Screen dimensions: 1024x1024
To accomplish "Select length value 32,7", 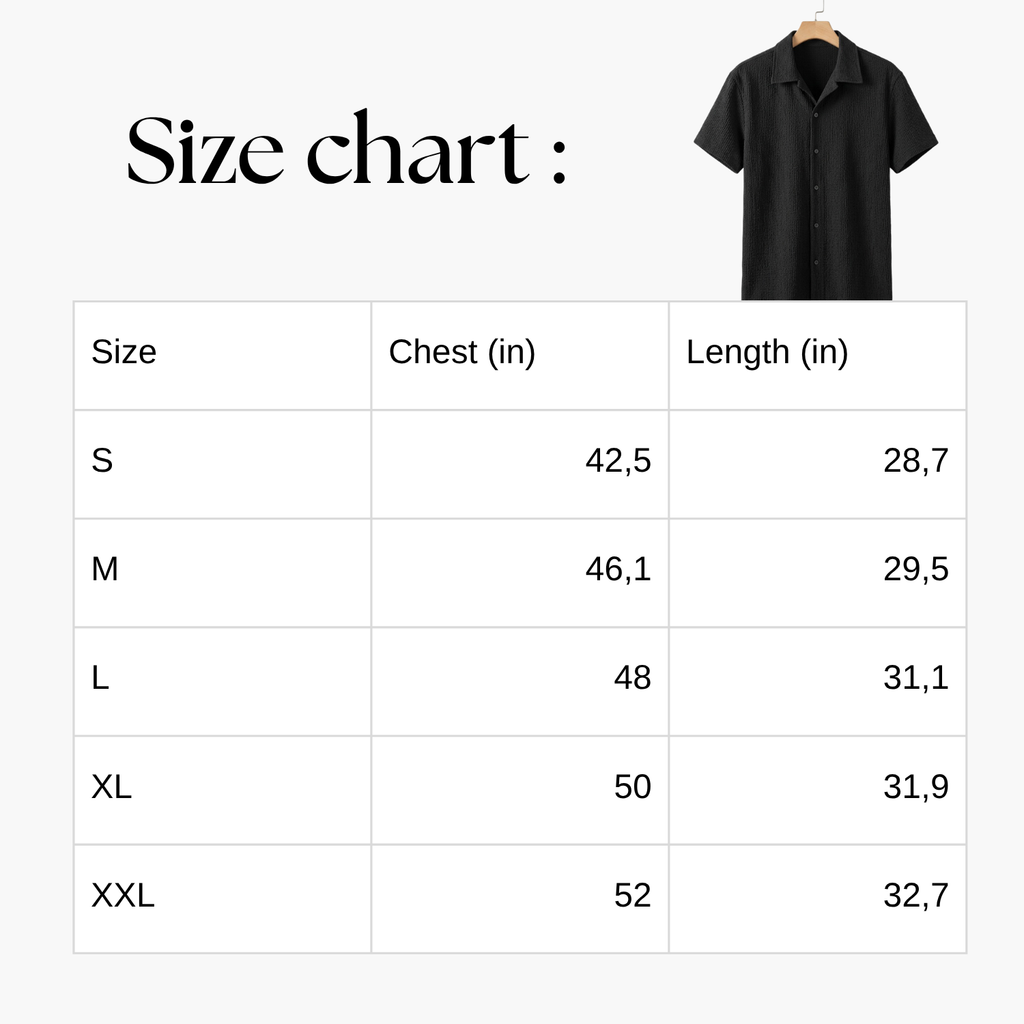I will 916,895.
